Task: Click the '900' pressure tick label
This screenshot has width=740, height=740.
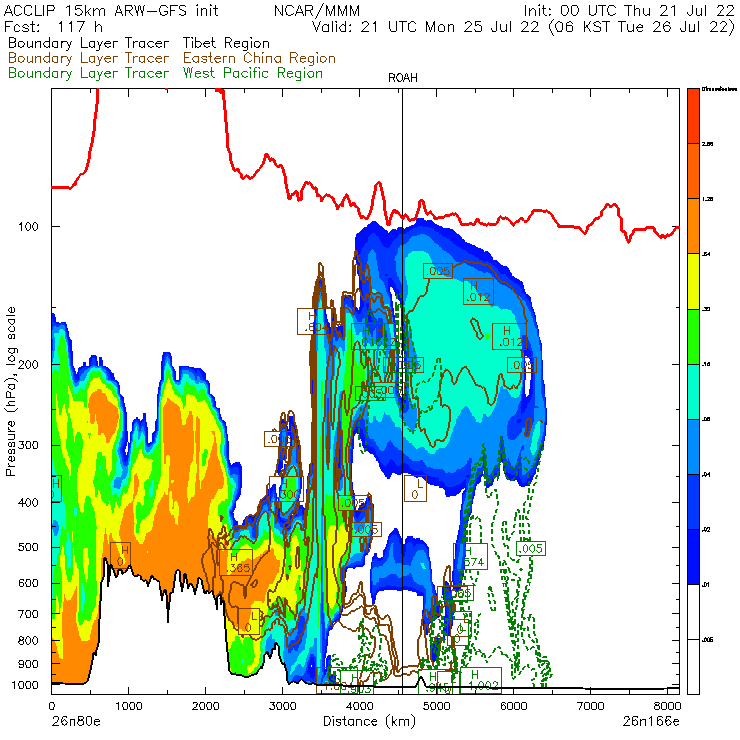Action: pyautogui.click(x=28, y=664)
